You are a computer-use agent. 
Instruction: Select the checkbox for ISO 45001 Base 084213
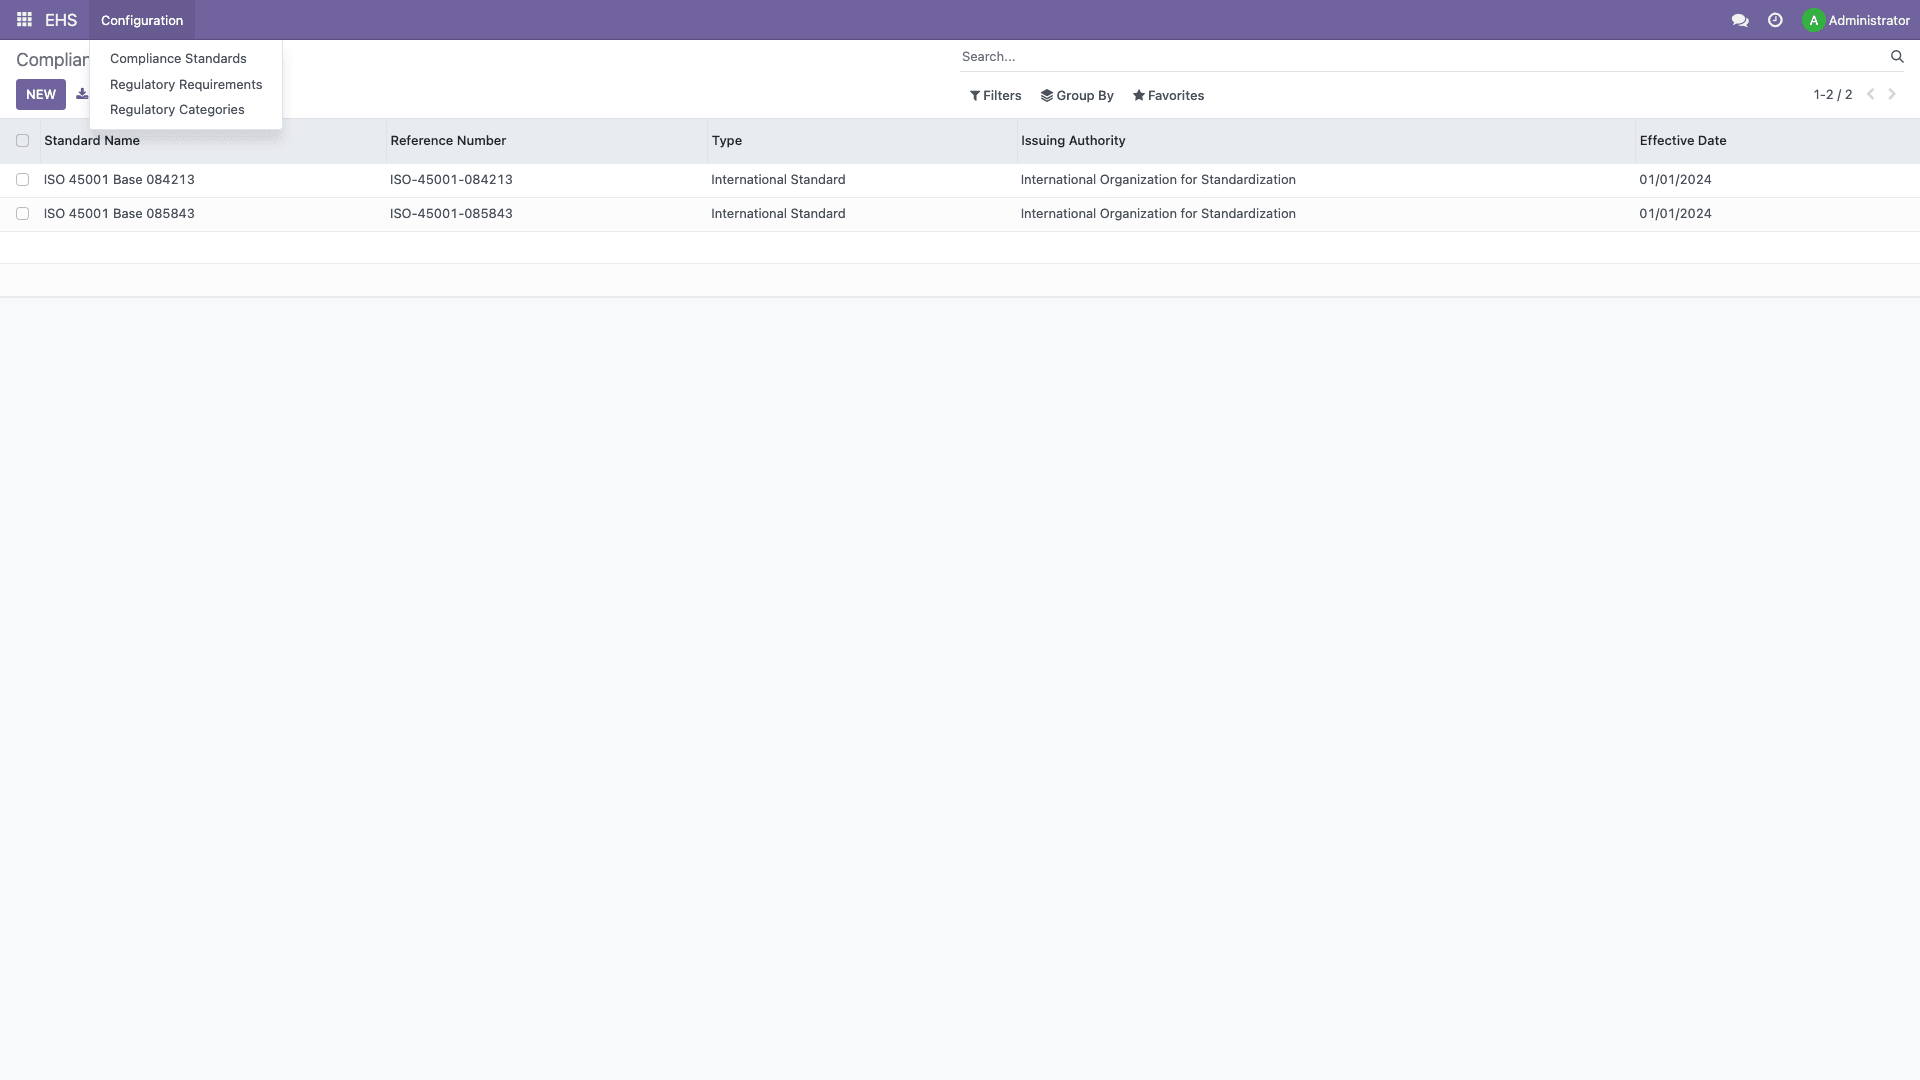pos(23,179)
